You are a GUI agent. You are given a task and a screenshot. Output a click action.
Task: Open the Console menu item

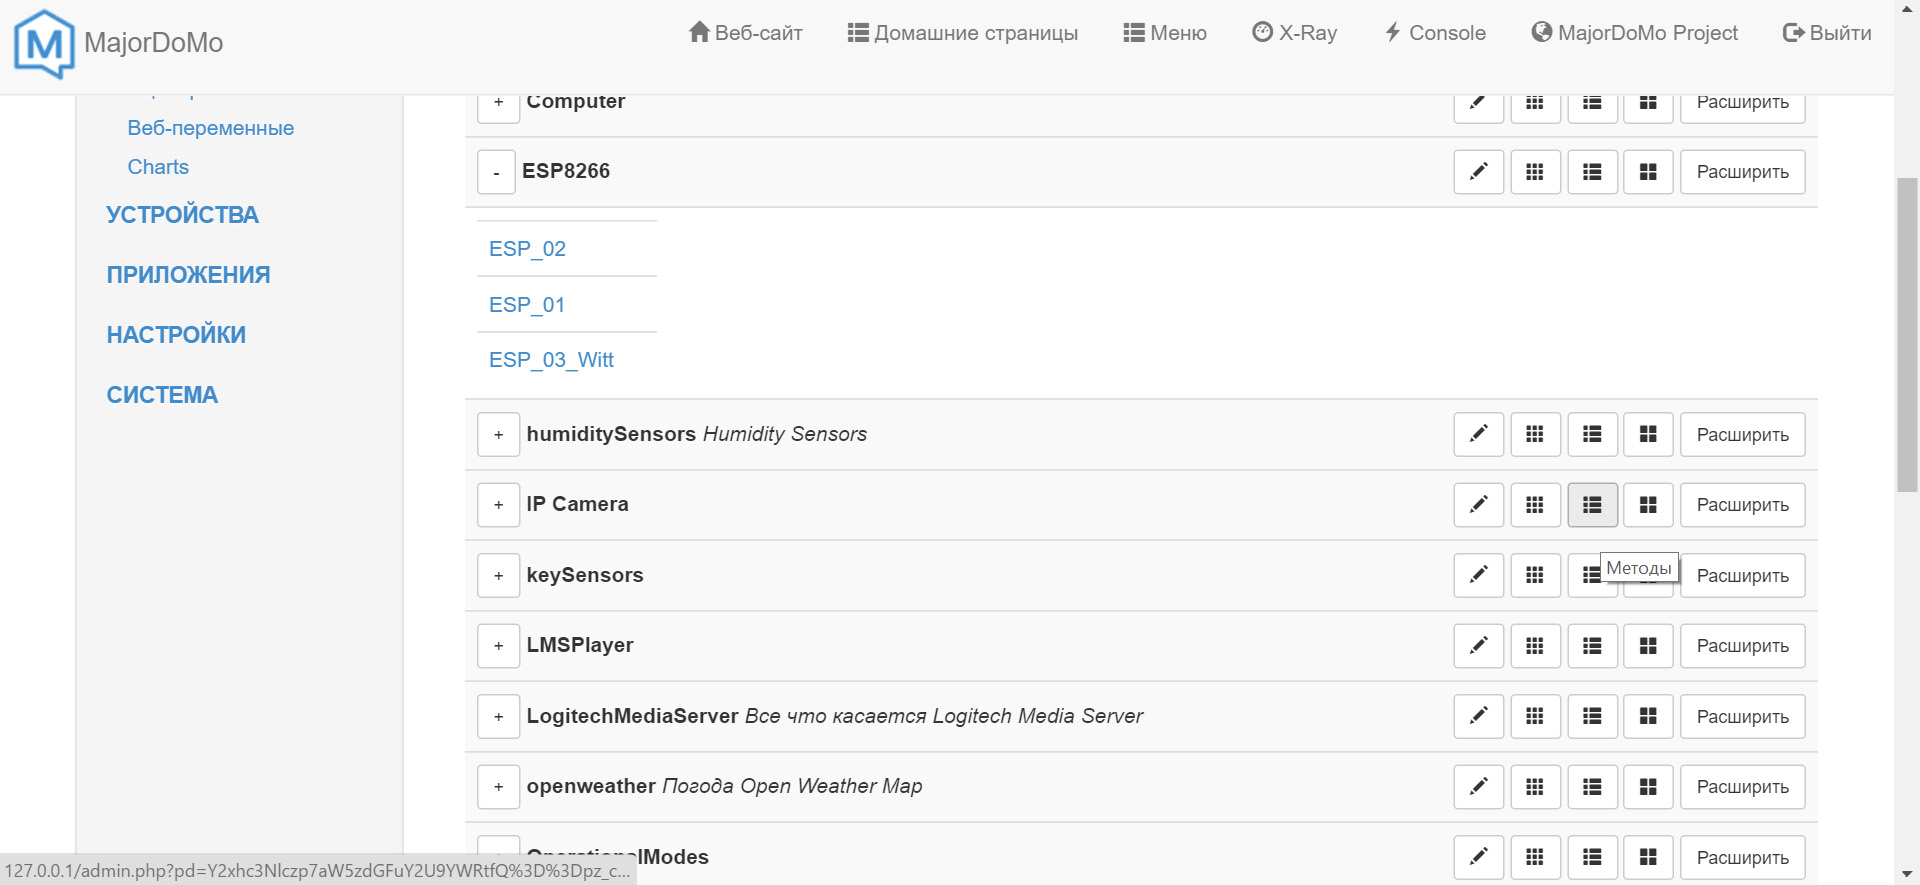(x=1435, y=33)
